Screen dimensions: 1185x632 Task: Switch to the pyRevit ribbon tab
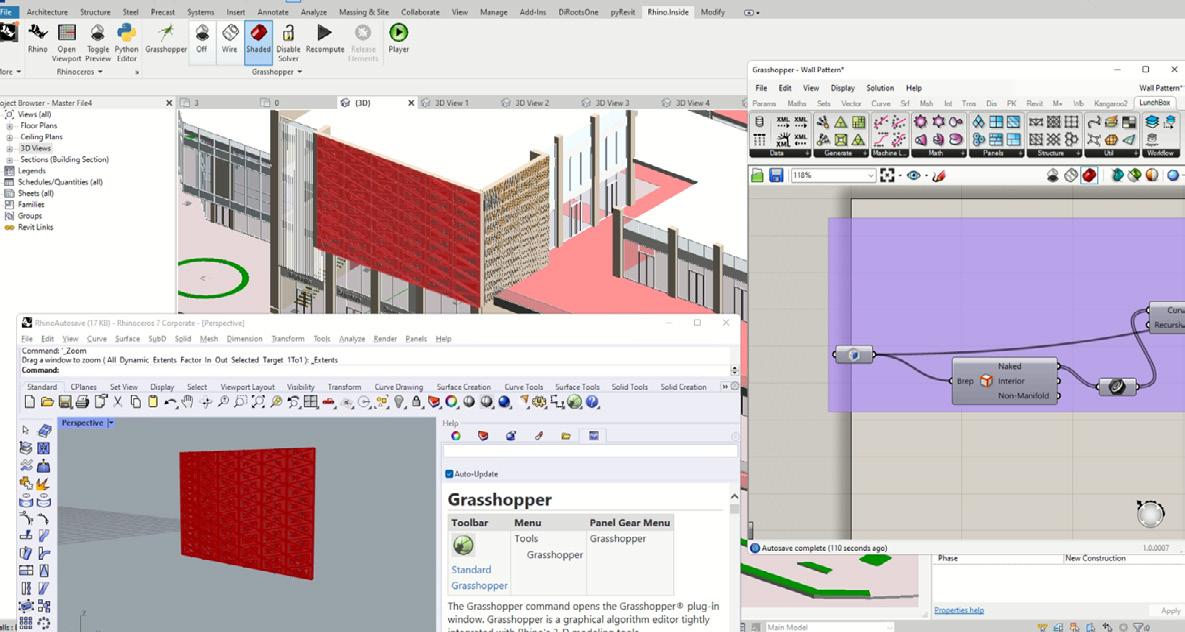[x=623, y=12]
